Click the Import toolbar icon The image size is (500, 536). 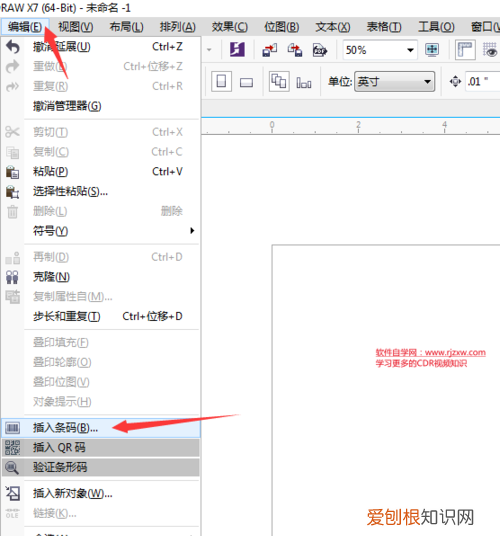click(270, 50)
